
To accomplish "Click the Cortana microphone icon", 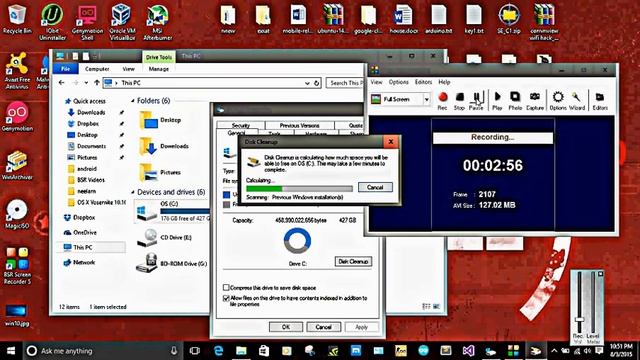I will click(174, 351).
